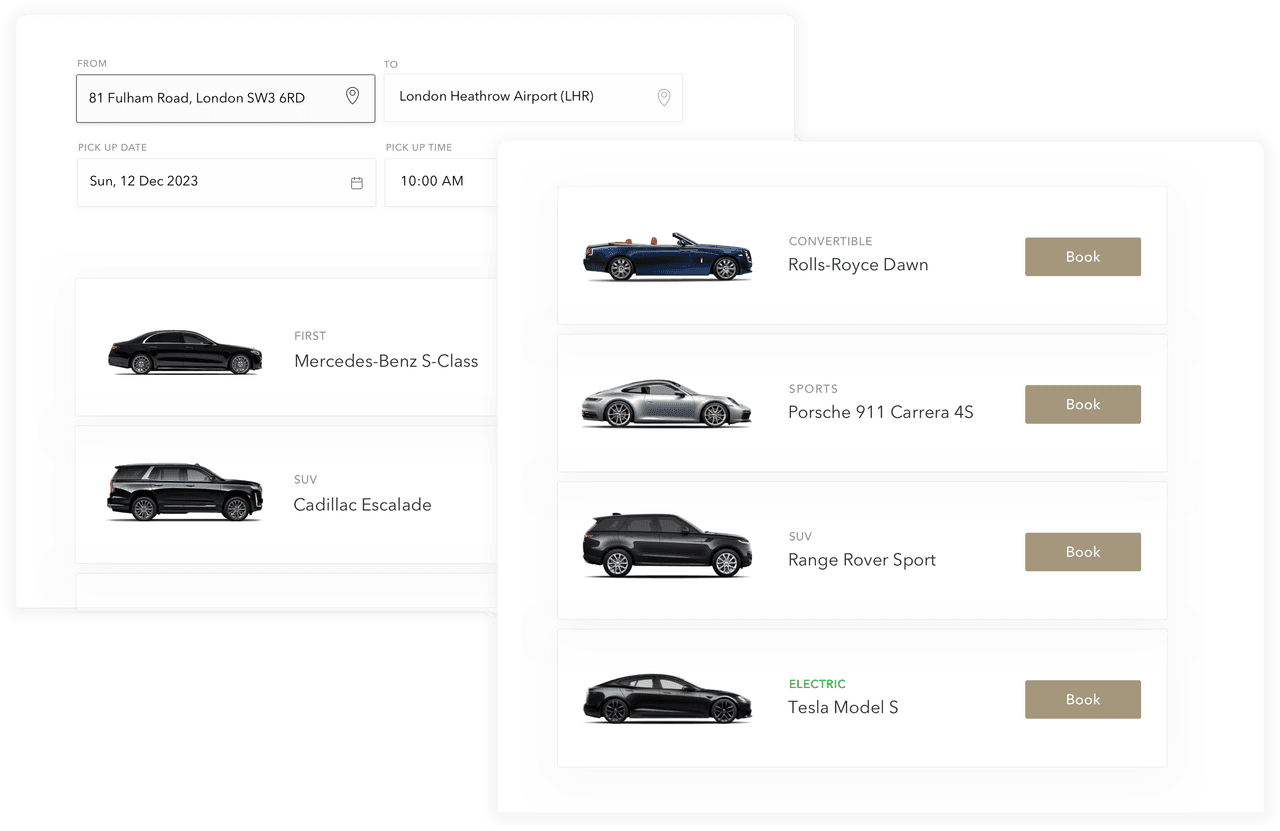Viewport: 1280px width, 831px height.
Task: Book the Rolls-Royce Dawn
Action: 1082,257
